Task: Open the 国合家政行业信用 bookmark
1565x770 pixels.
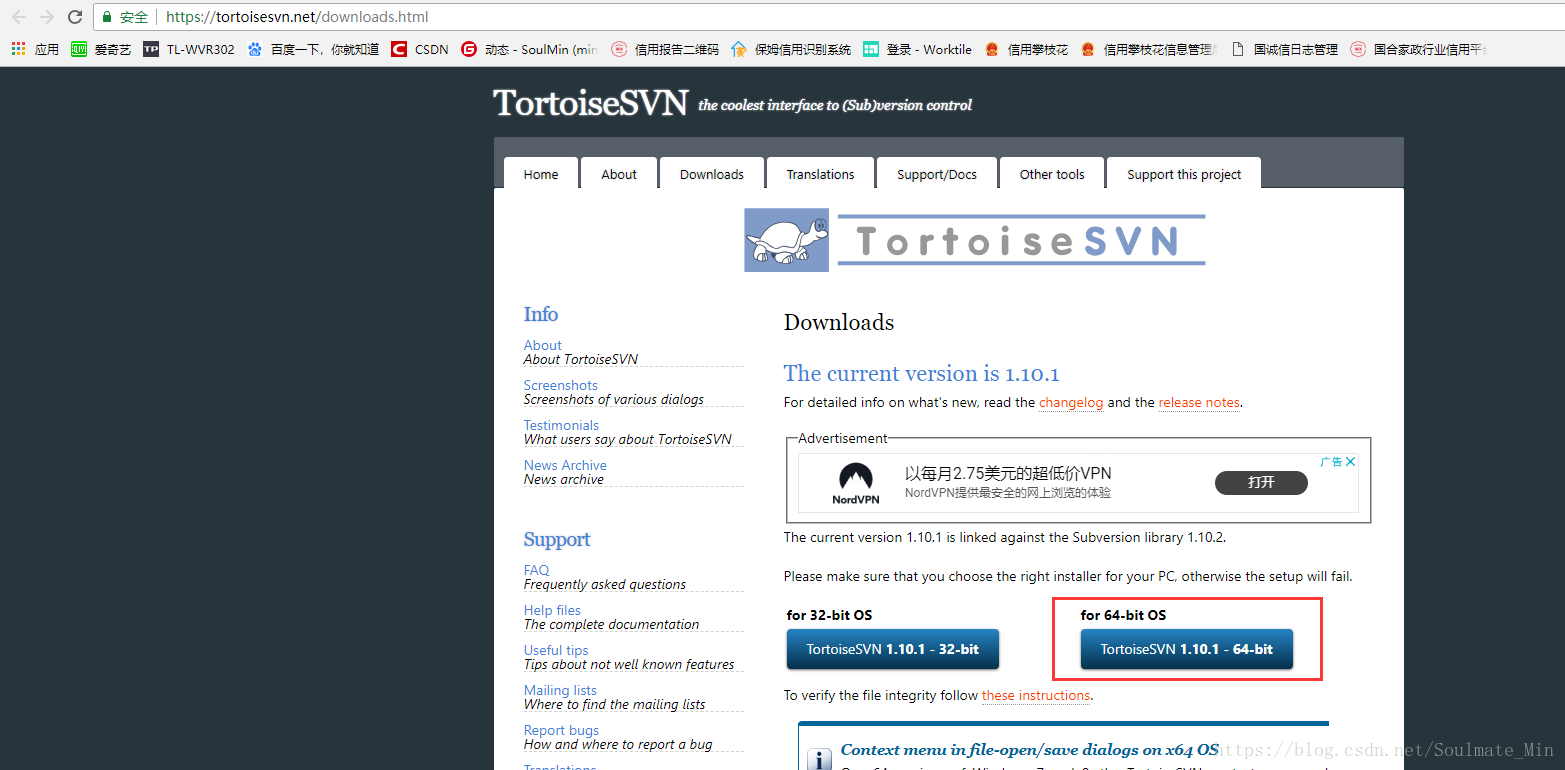Action: point(1418,49)
